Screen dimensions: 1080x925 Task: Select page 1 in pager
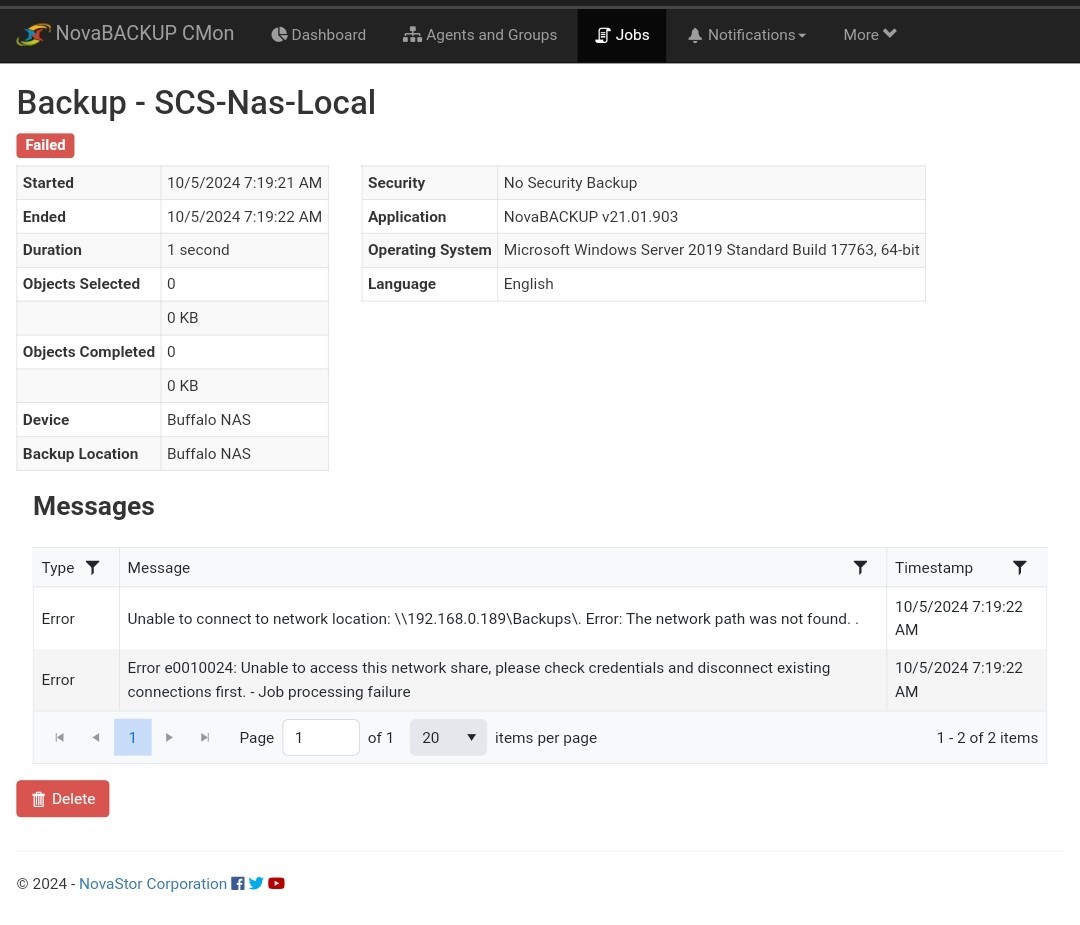pyautogui.click(x=132, y=738)
